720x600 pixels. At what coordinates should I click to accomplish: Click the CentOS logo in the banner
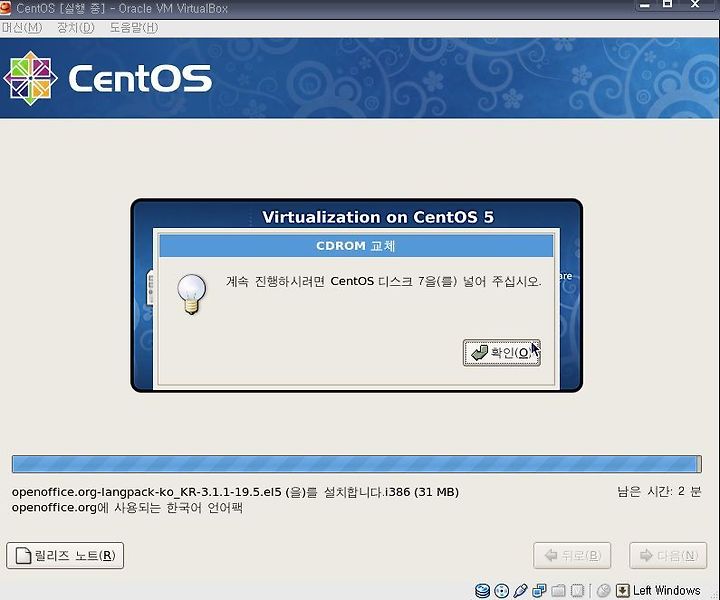coord(108,78)
